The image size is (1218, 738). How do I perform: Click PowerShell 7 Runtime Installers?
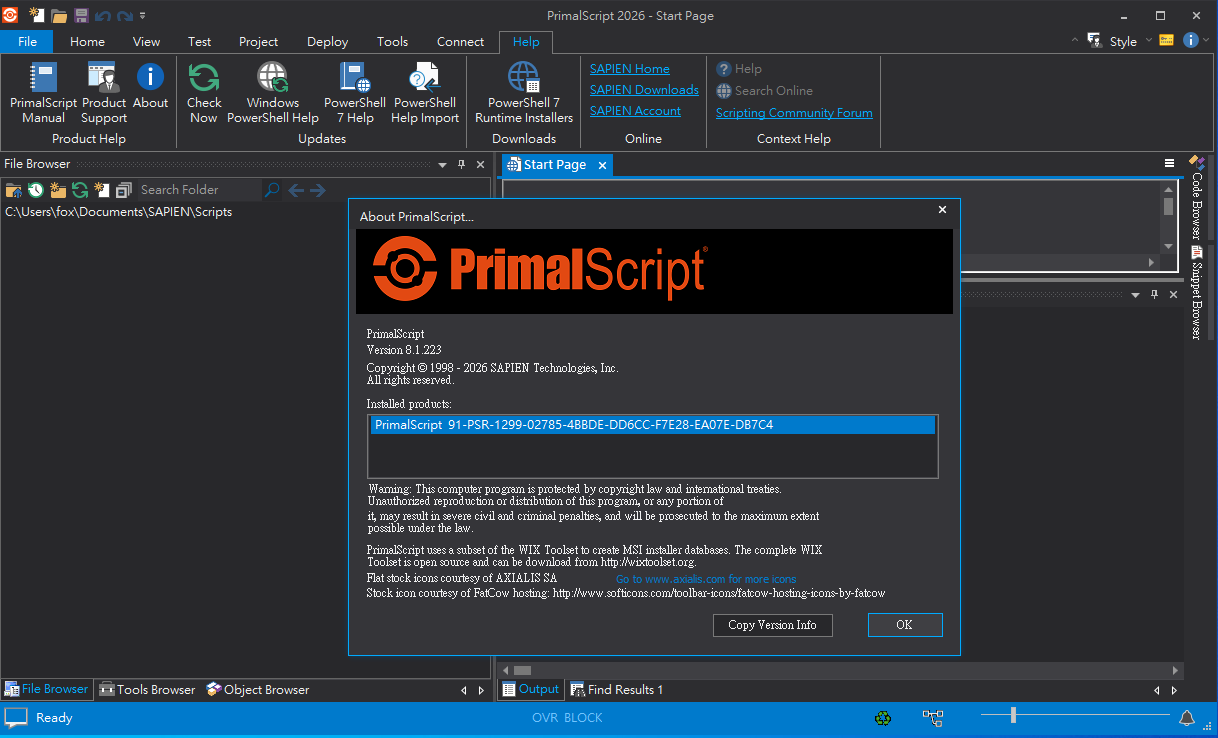click(x=523, y=92)
